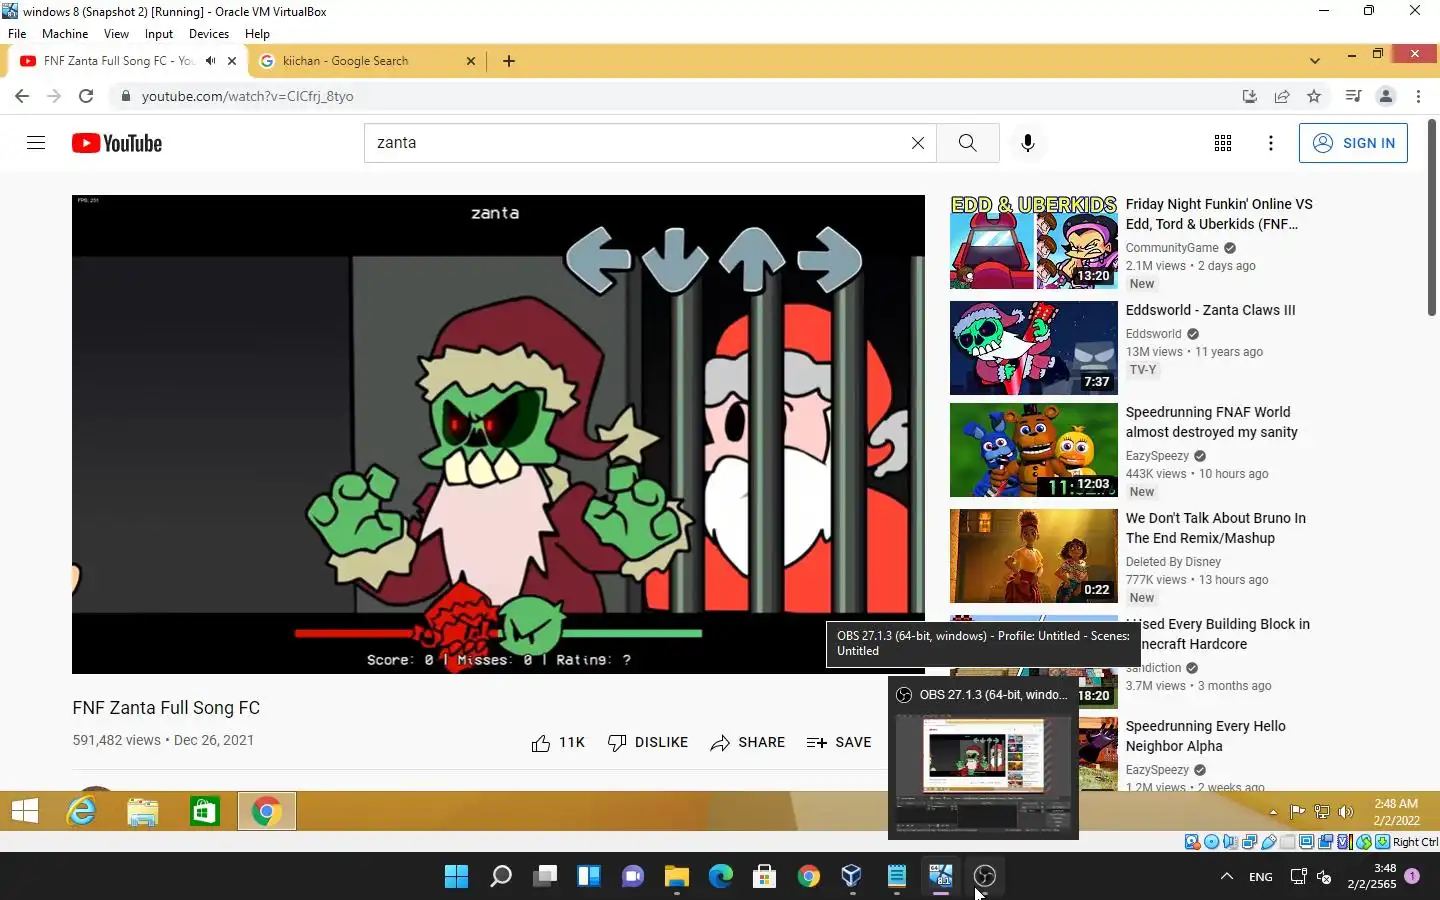
Task: Go forward in Chrome
Action: [54, 96]
